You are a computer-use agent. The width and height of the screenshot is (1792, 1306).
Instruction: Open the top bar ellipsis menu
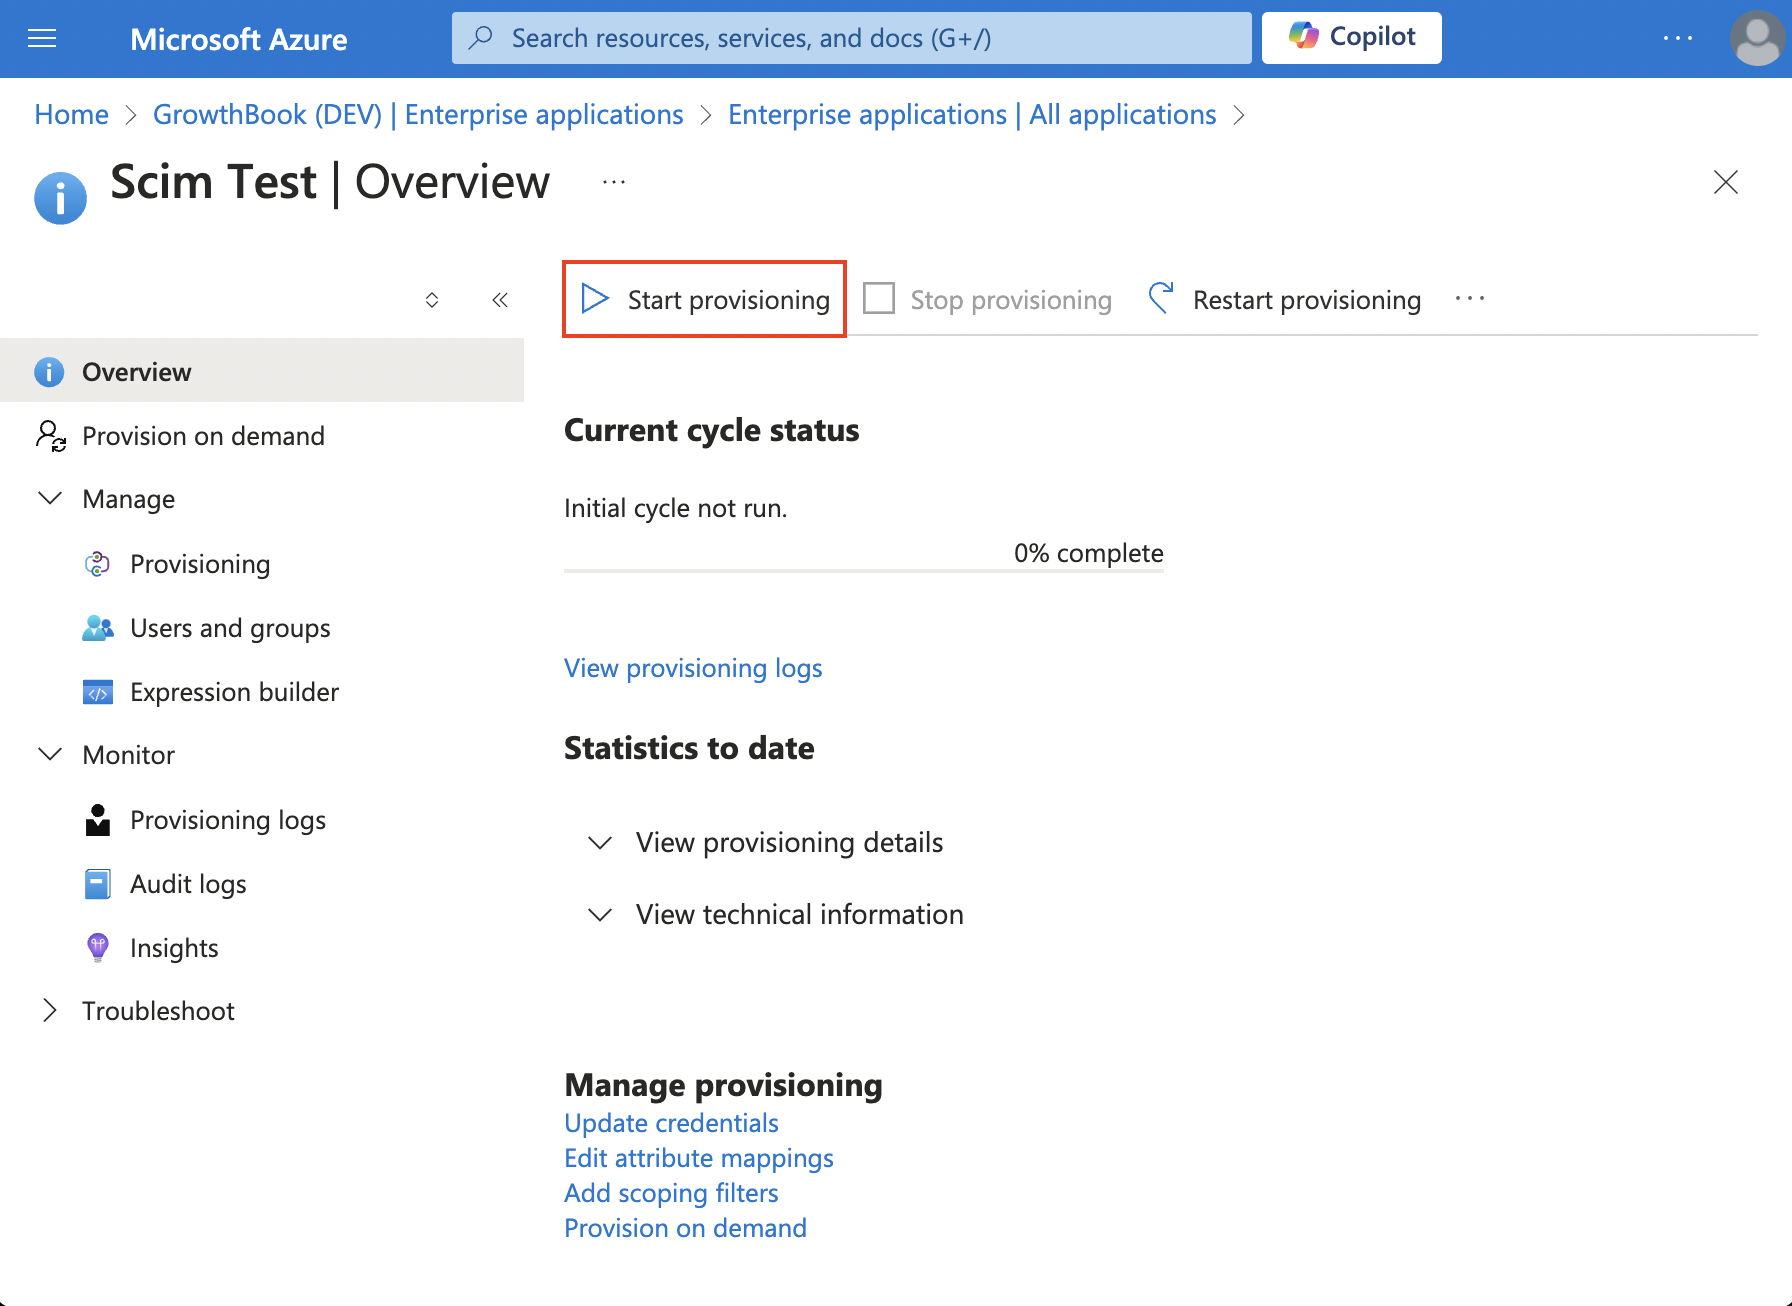point(1677,38)
